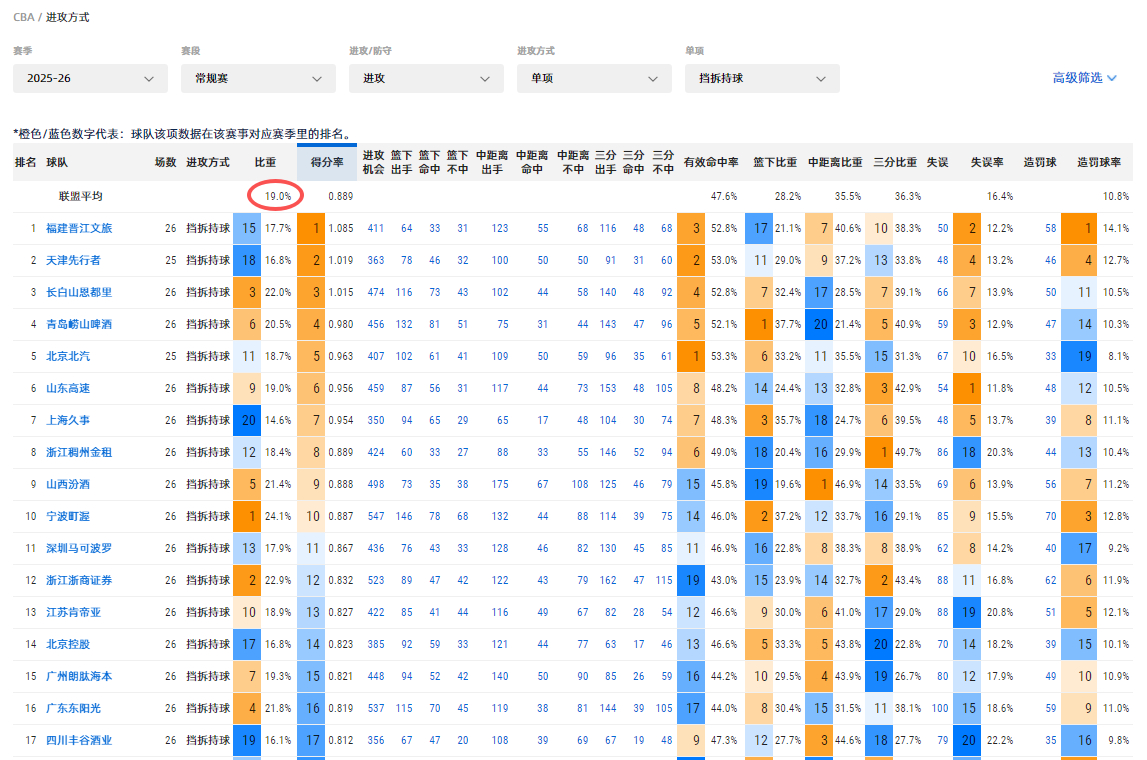
Task: Open team 天津先行者 link
Action: click(x=73, y=260)
